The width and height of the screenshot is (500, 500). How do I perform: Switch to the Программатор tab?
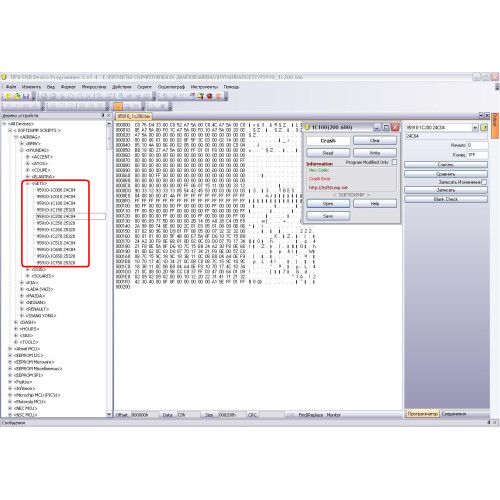pyautogui.click(x=422, y=414)
